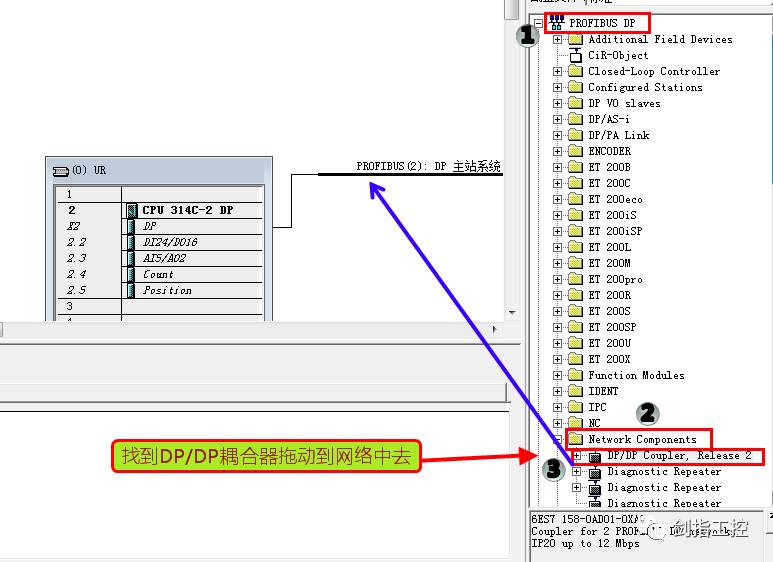The image size is (773, 562).
Task: Select the DP/PA Link catalog entry
Action: point(618,135)
